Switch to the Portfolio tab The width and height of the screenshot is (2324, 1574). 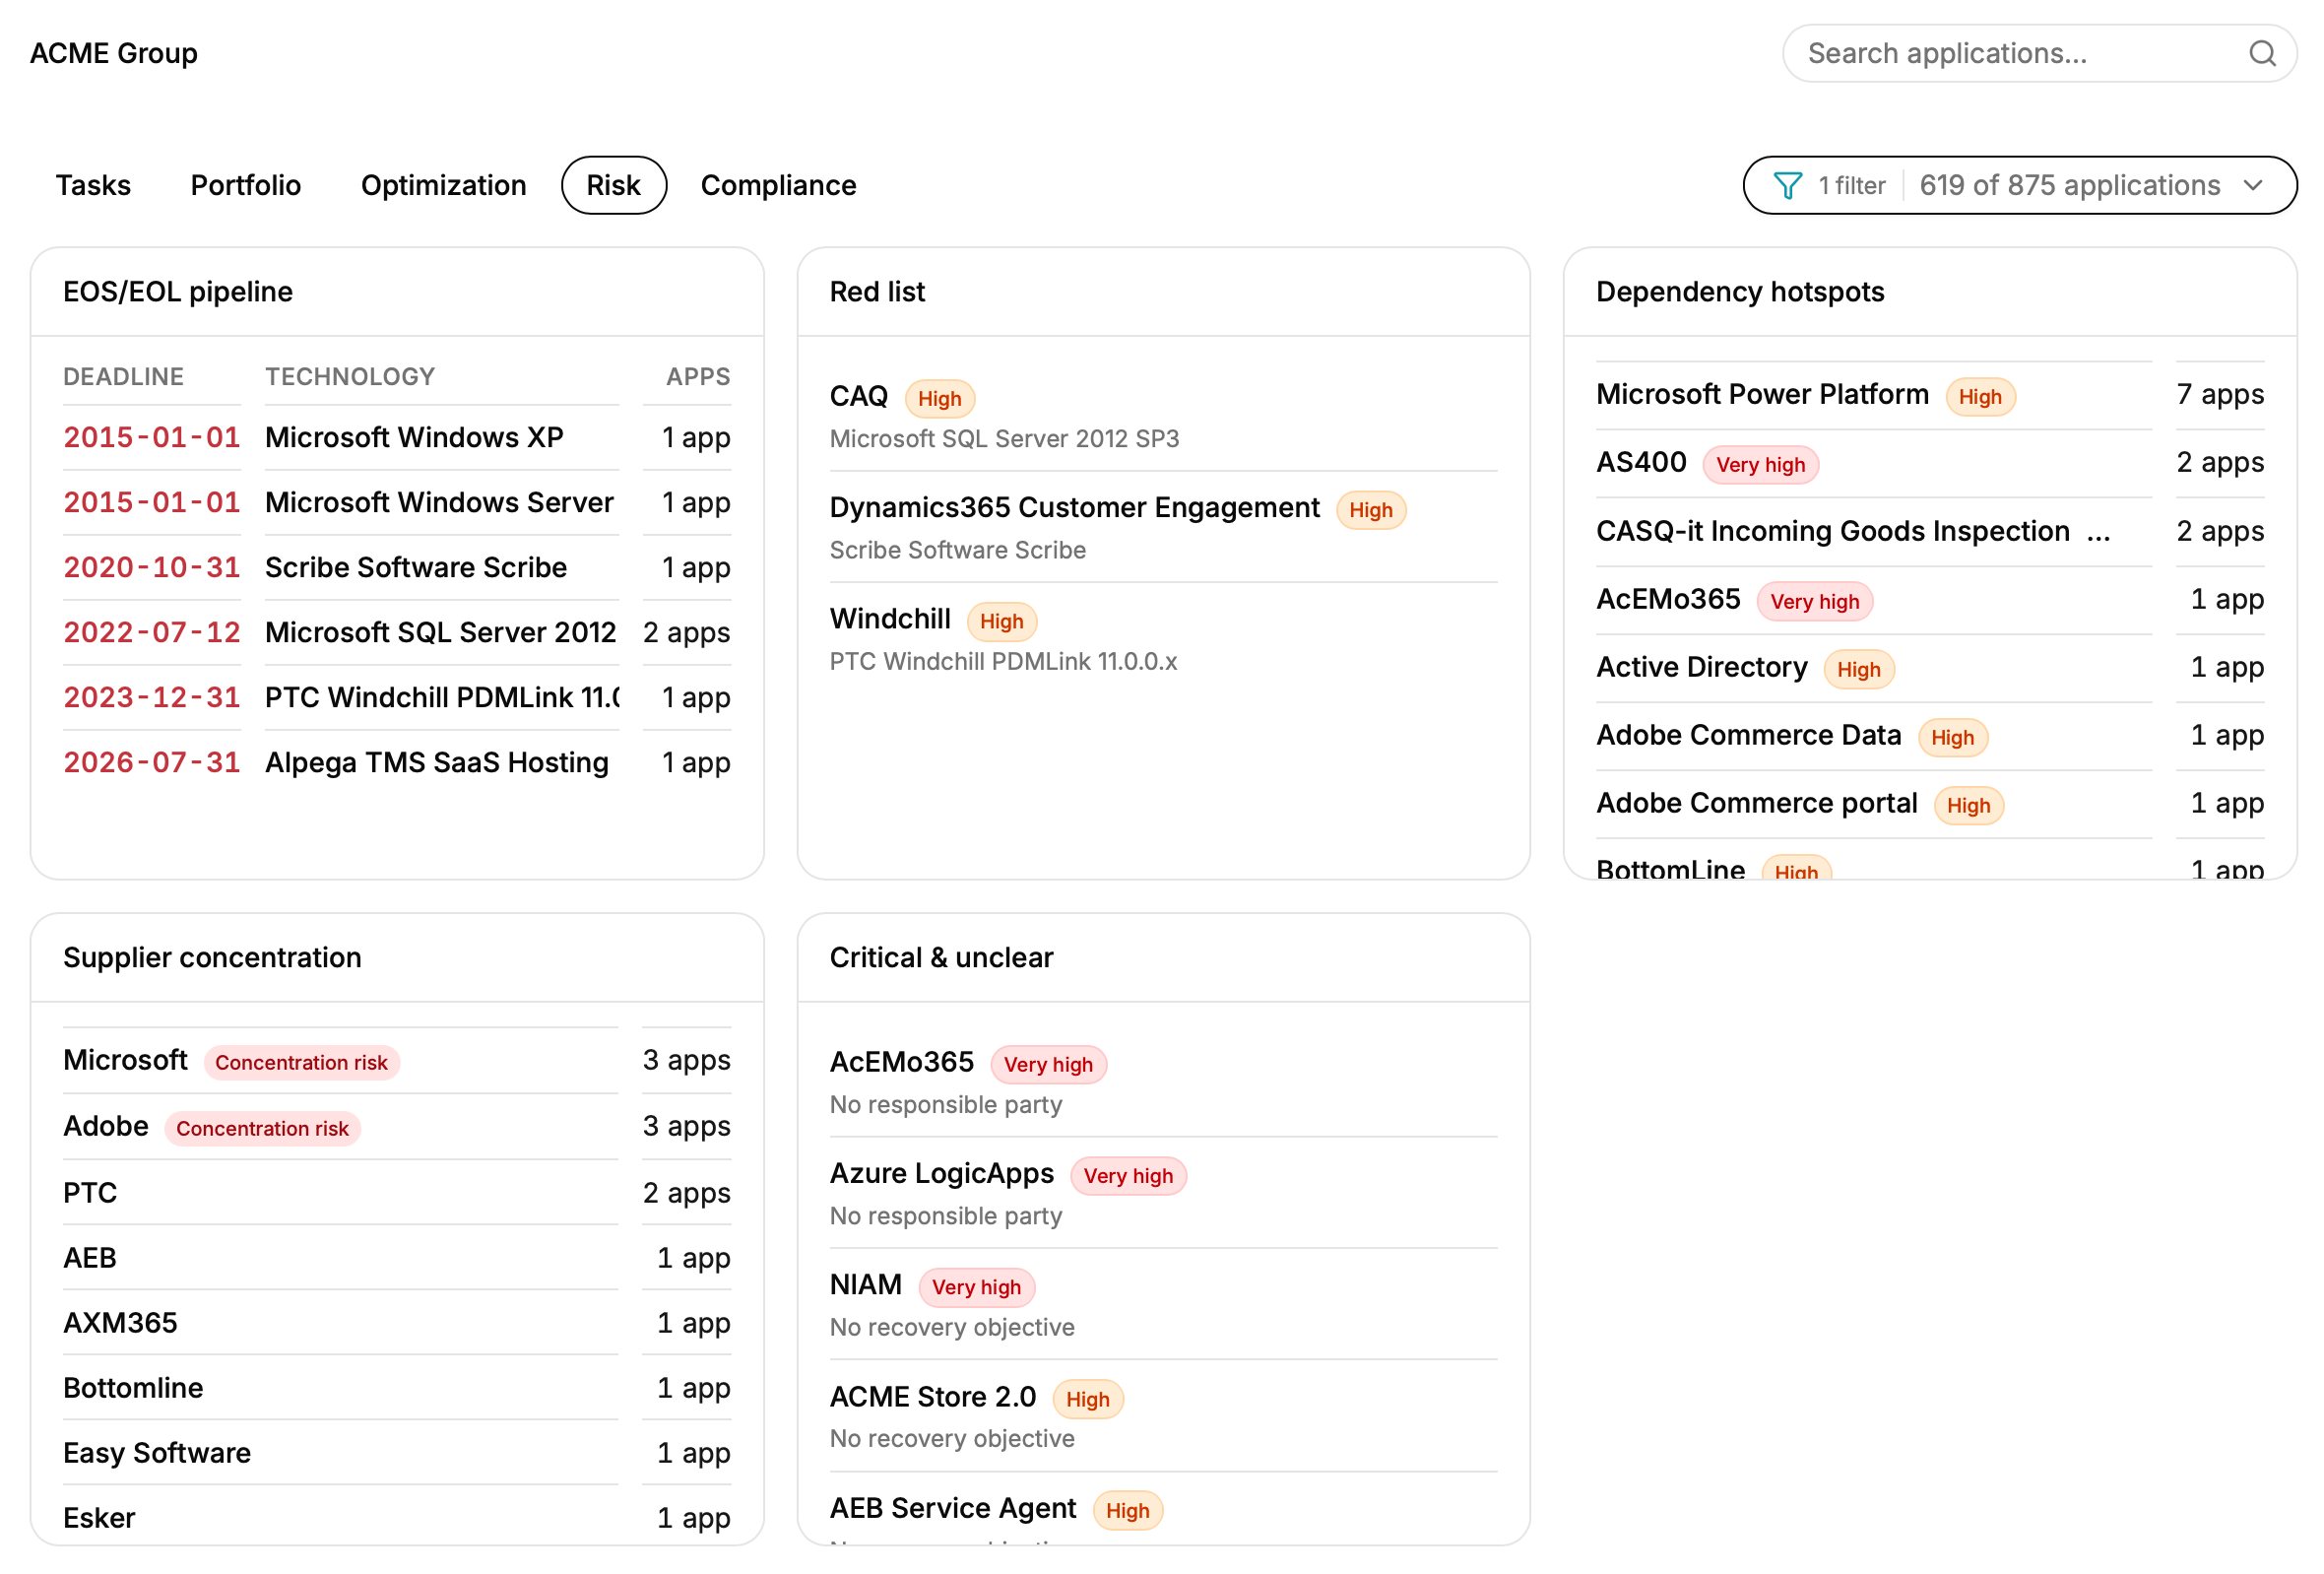(246, 185)
